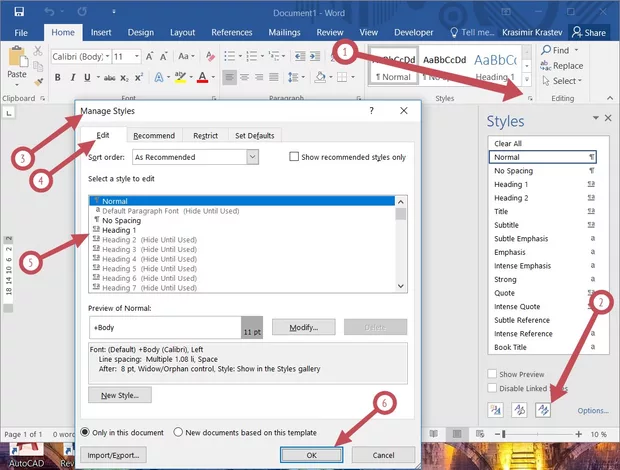Check the Show Preview option
Screen dimensions: 620x470
point(492,372)
